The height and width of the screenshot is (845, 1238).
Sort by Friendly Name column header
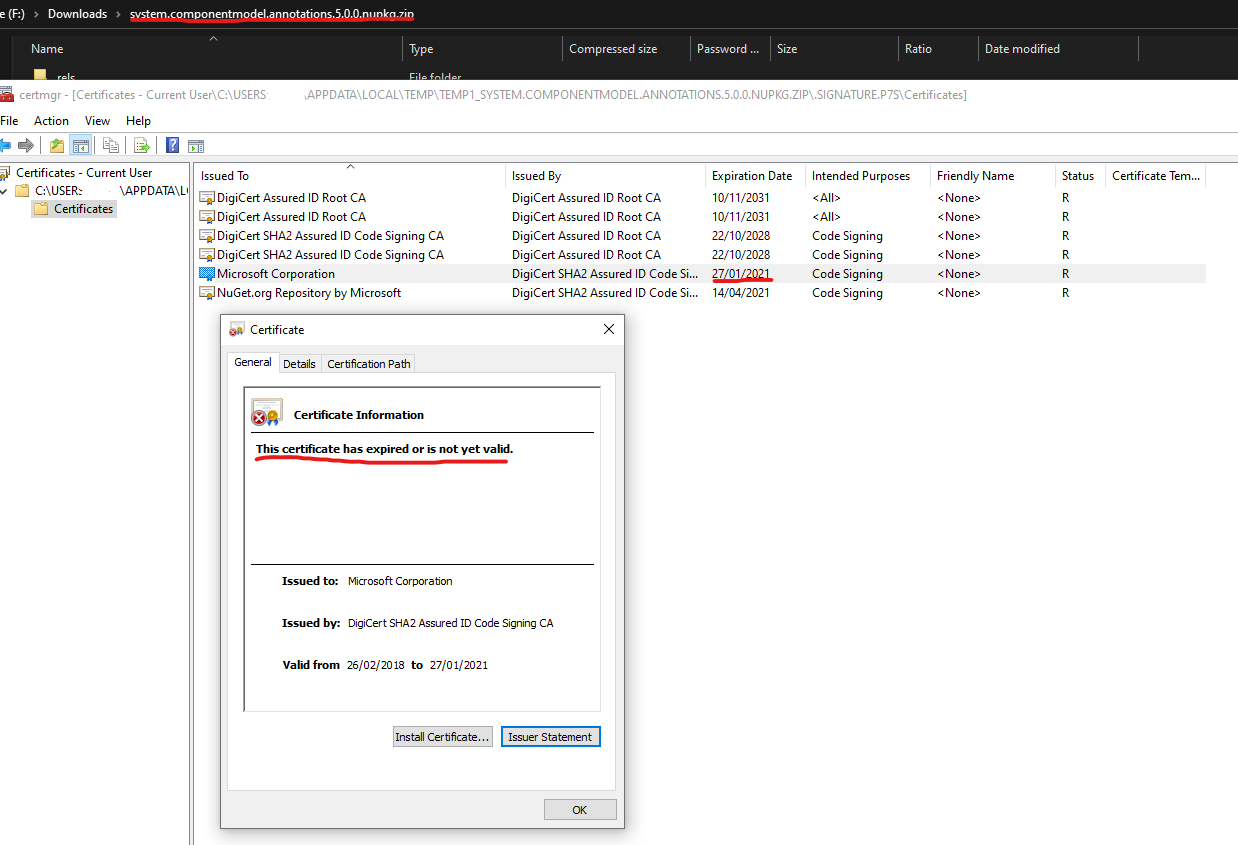click(993, 176)
